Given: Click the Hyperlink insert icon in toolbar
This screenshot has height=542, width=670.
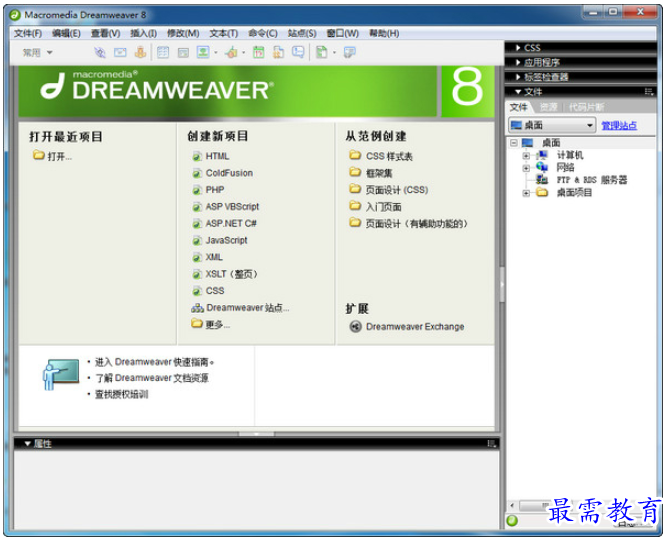Looking at the screenshot, I should coord(100,53).
